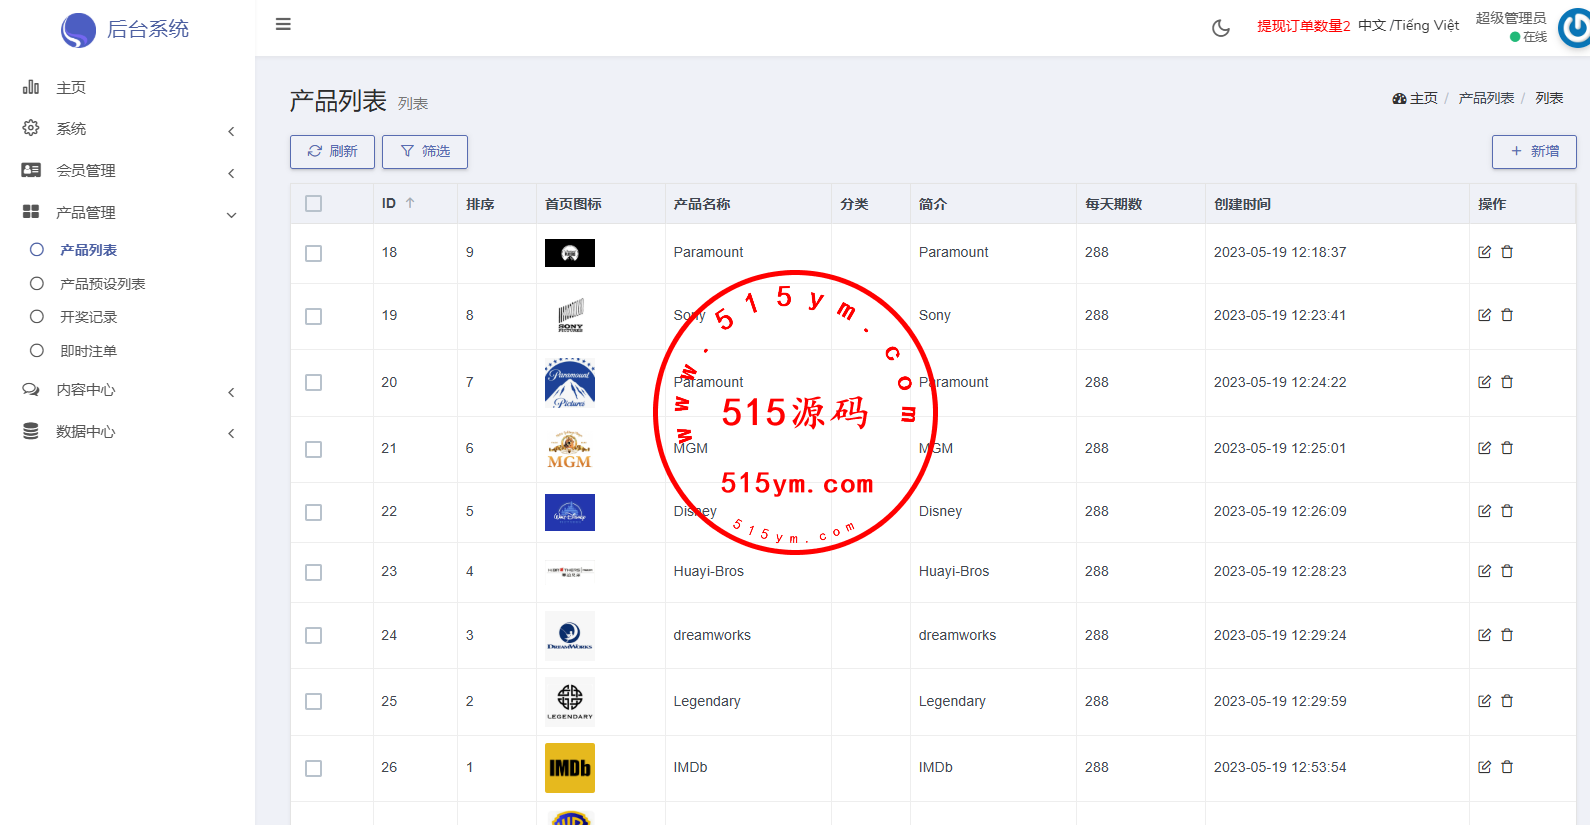Screen dimensions: 1590x825
Task: Click the 产品管理 grid icon
Action: pos(31,212)
